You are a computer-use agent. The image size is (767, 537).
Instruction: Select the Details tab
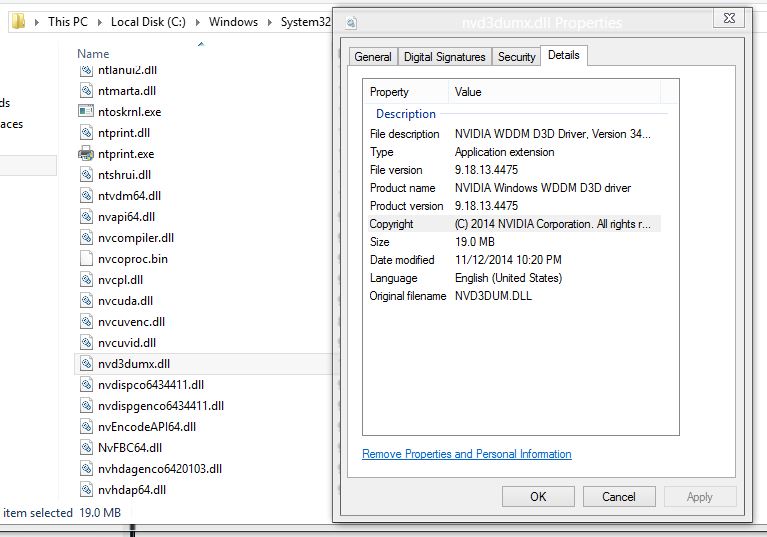pos(564,55)
